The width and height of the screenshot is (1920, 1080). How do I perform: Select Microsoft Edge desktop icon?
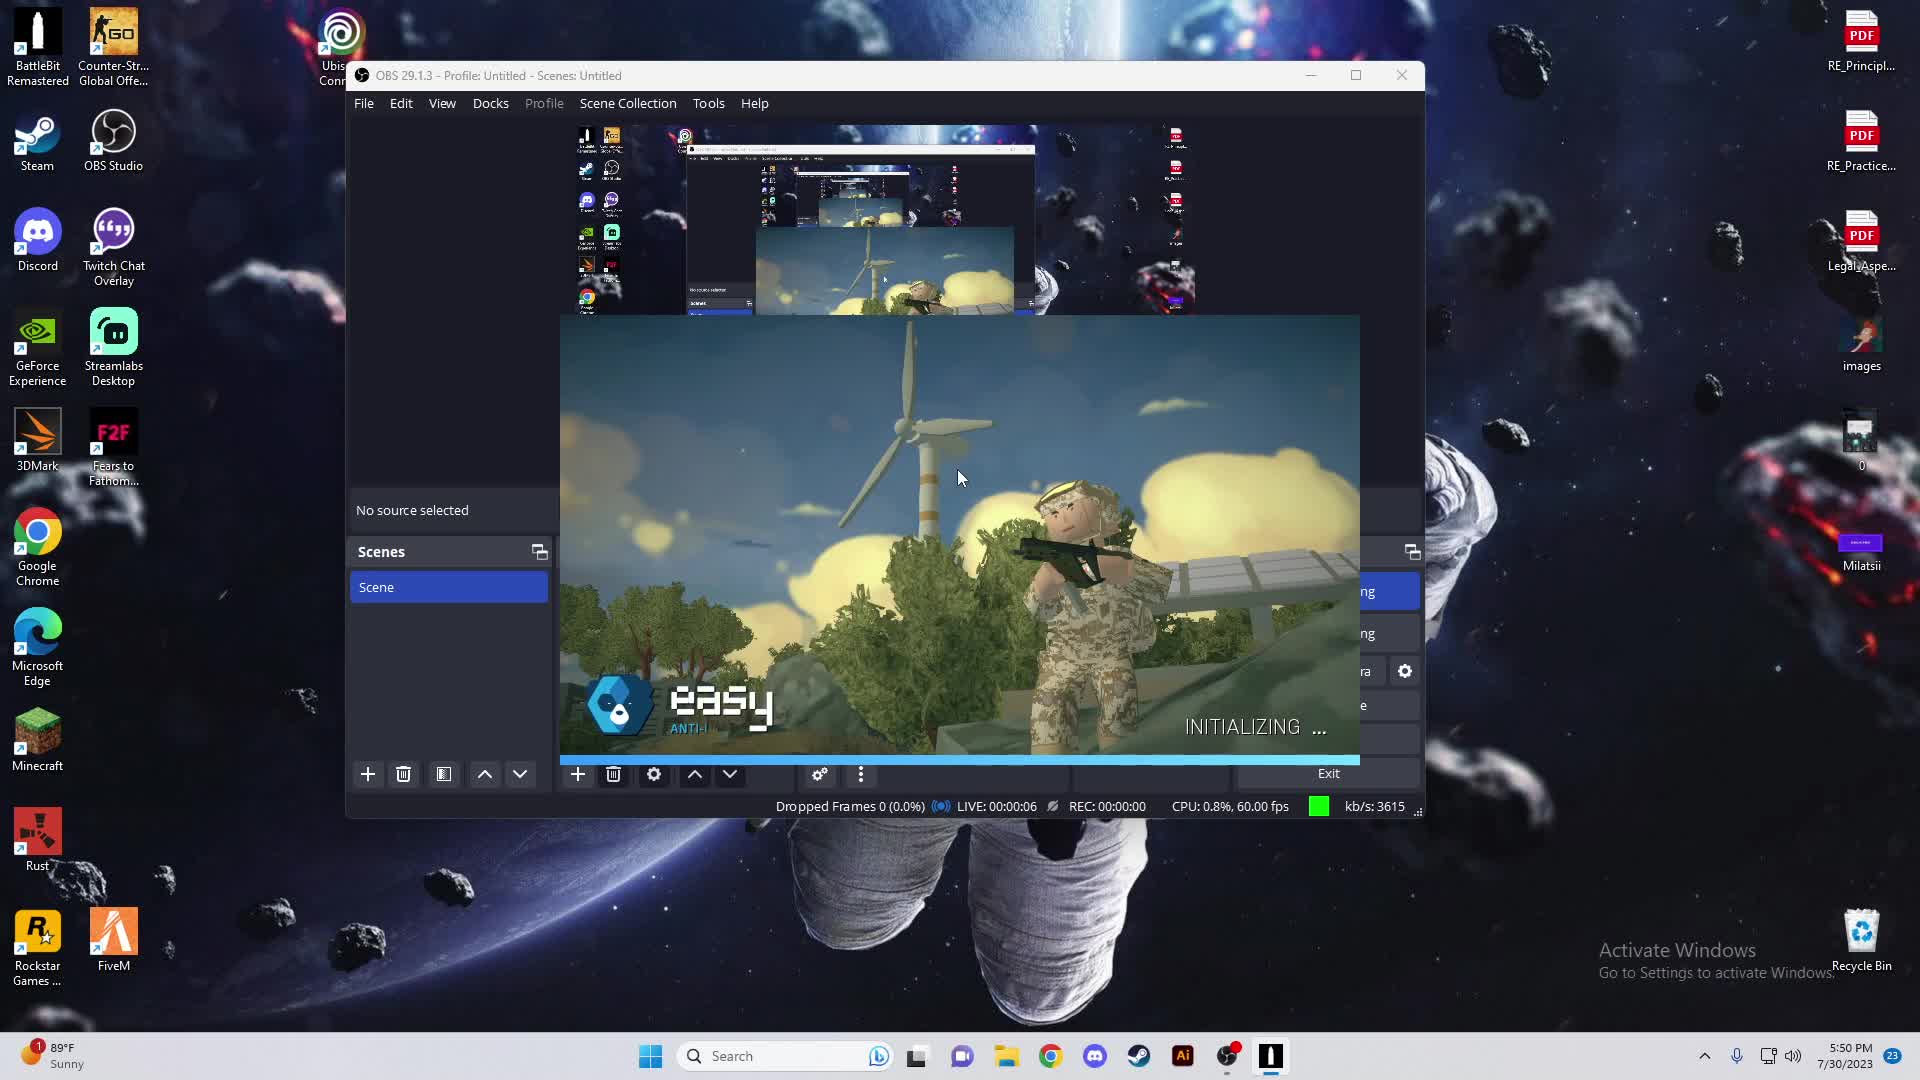[x=38, y=648]
